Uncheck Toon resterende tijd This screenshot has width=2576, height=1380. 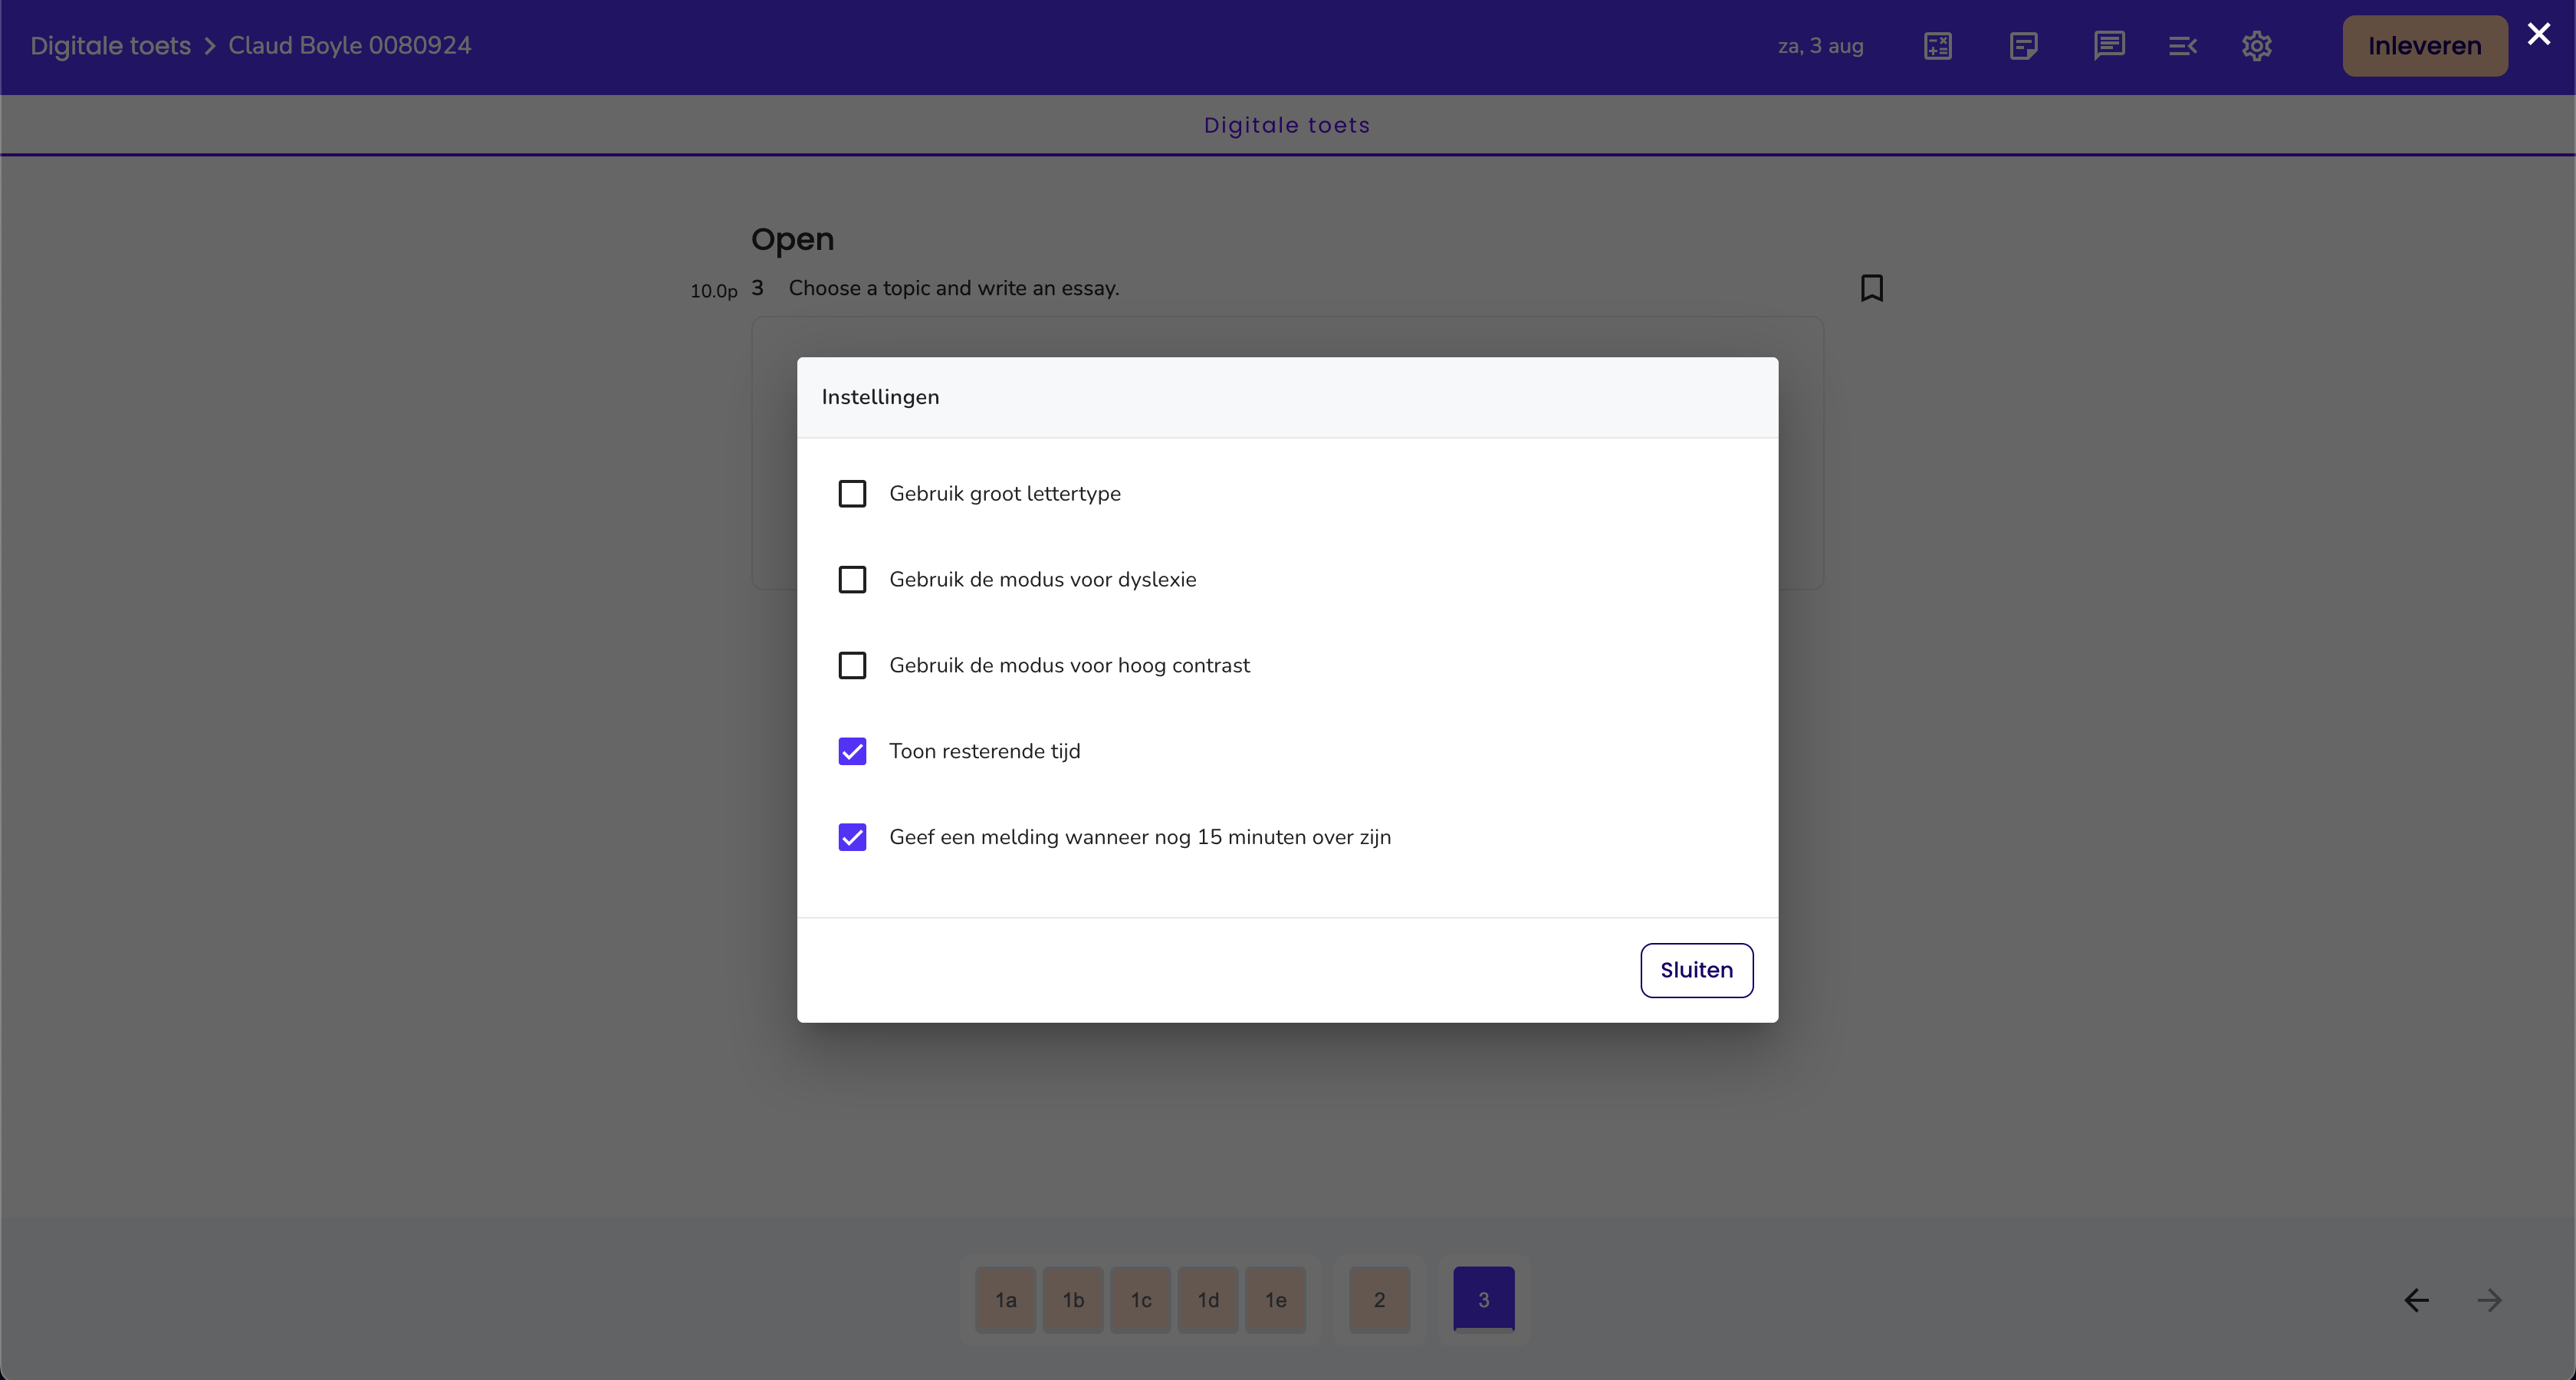tap(852, 751)
